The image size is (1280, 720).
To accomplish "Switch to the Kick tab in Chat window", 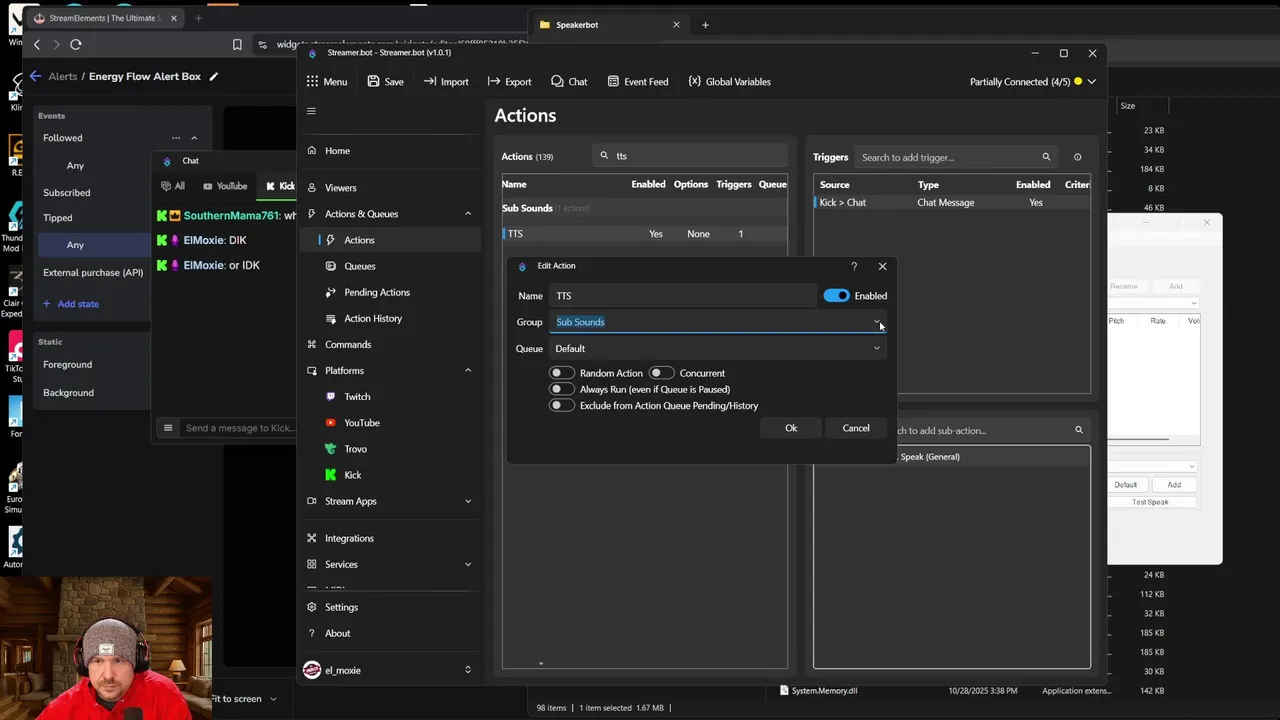I will [x=280, y=186].
